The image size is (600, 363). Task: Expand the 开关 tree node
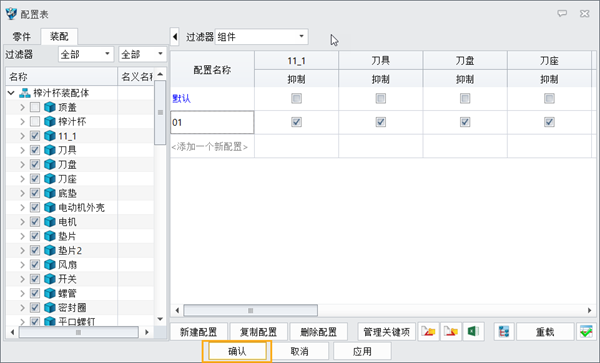[x=22, y=279]
